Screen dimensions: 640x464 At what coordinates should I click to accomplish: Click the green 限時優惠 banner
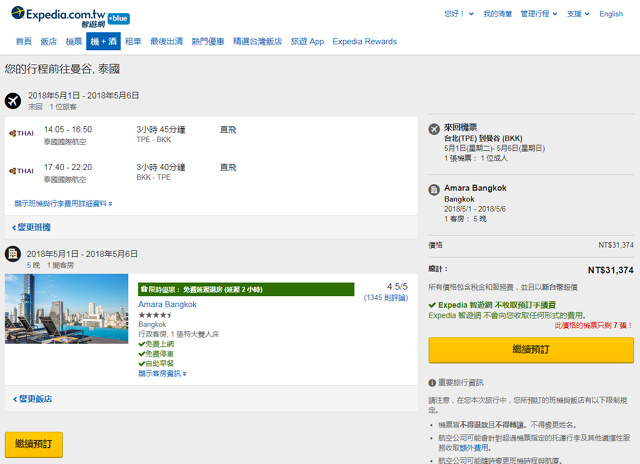[x=246, y=289]
